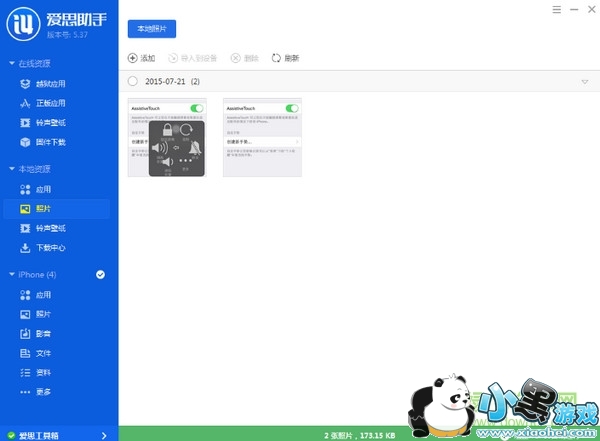Close the 爱思助手 window
This screenshot has height=441, width=600.
coord(592,10)
